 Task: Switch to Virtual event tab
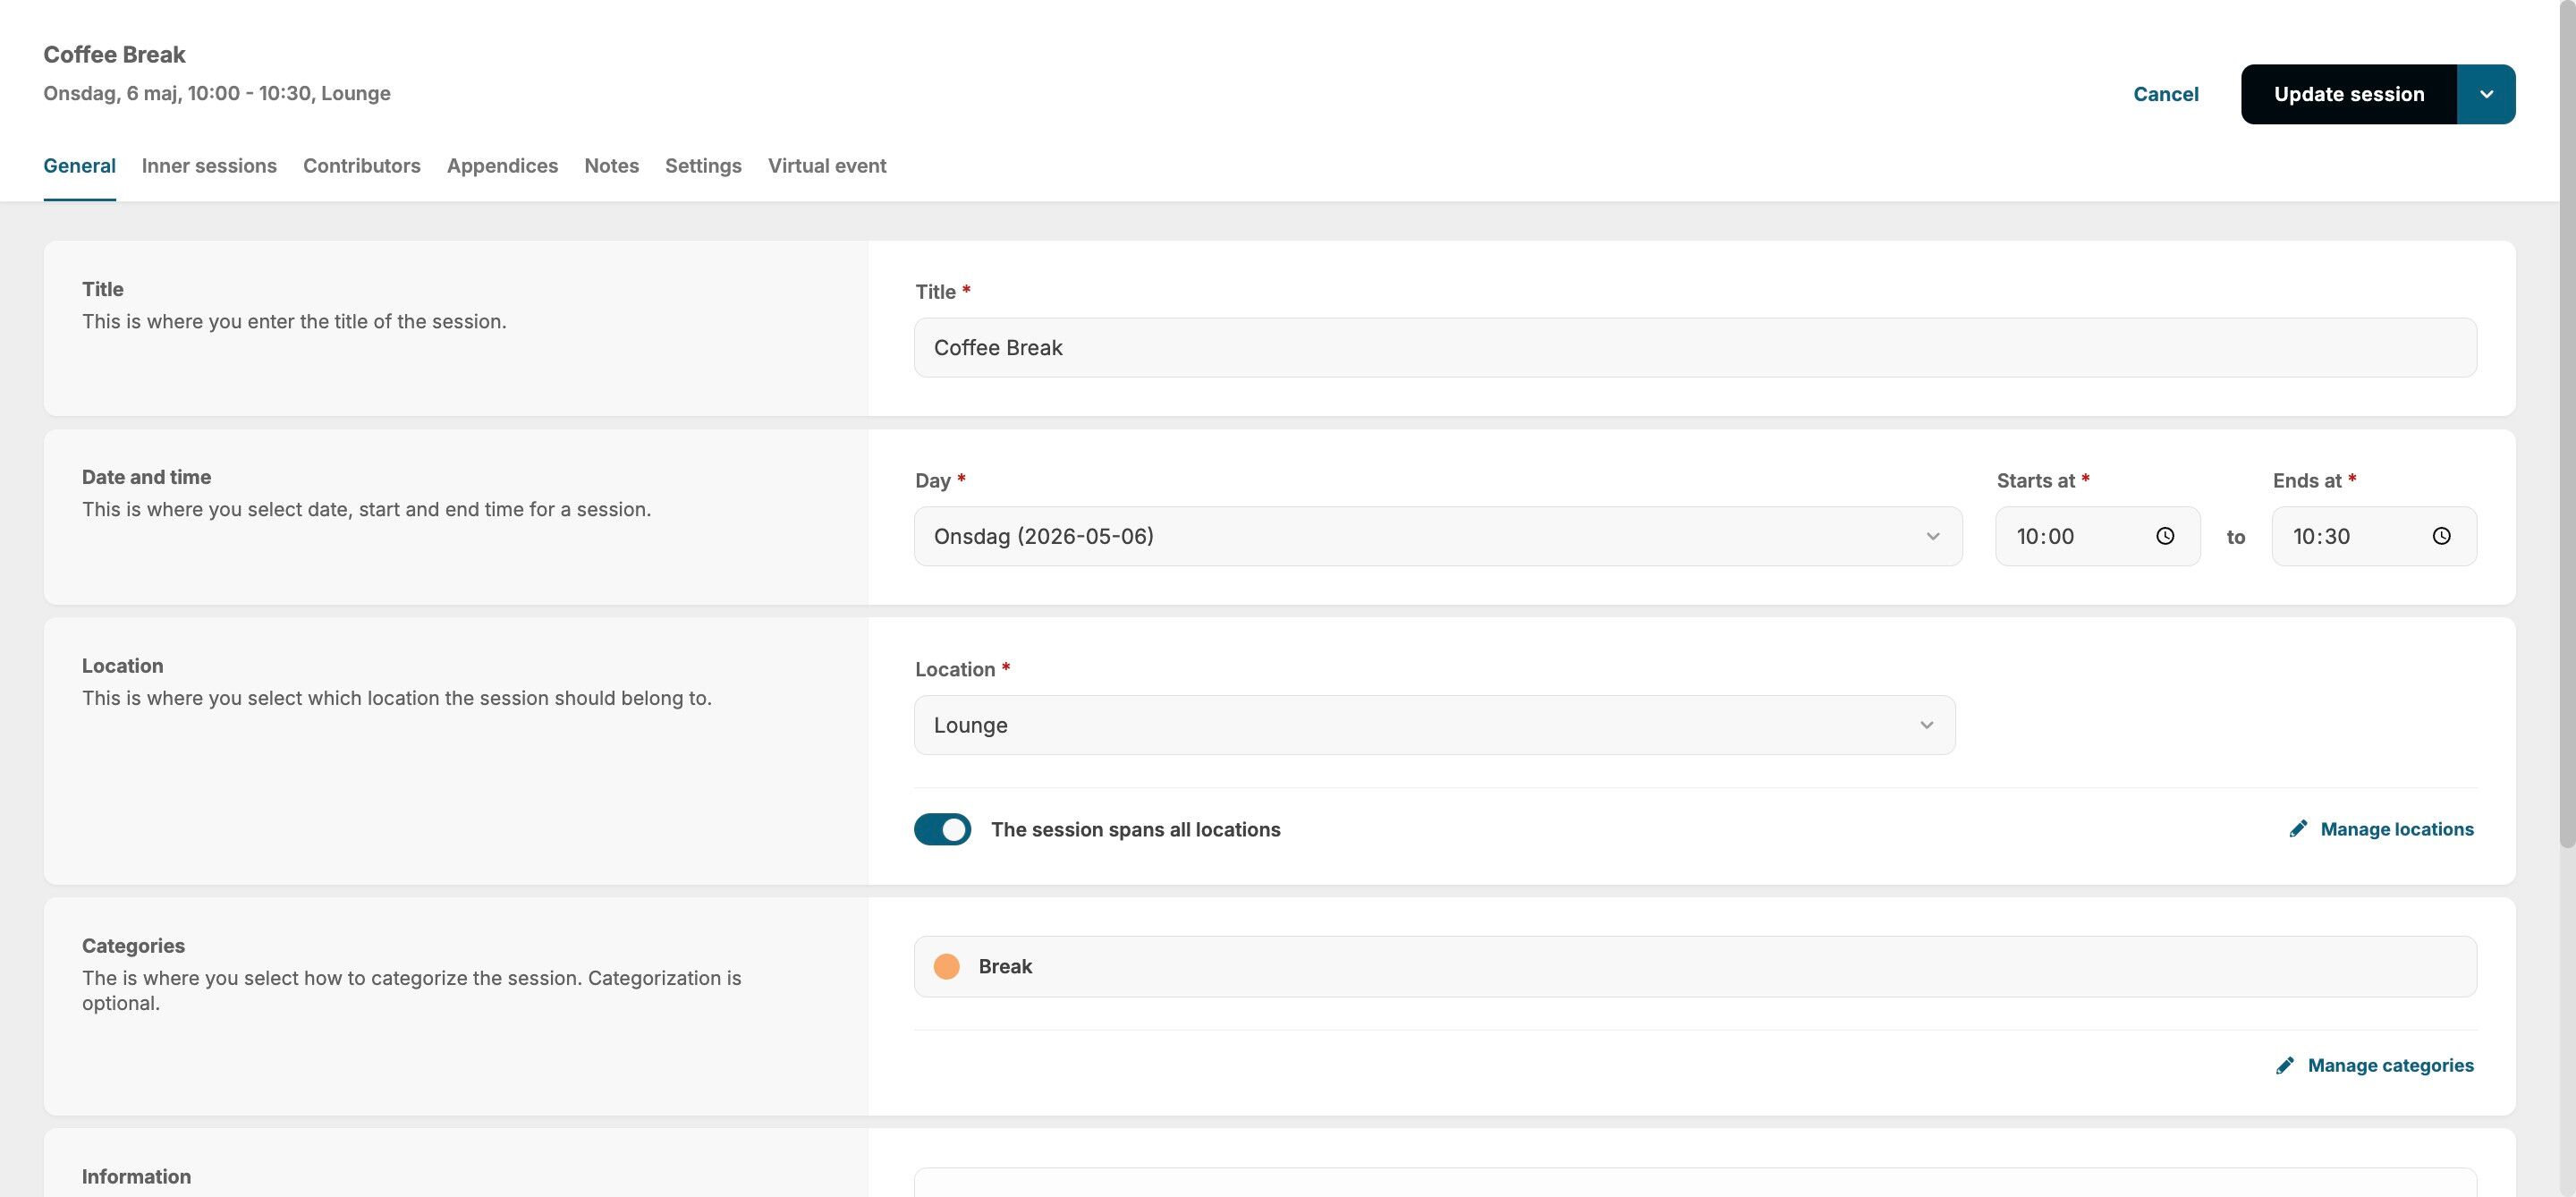point(827,166)
